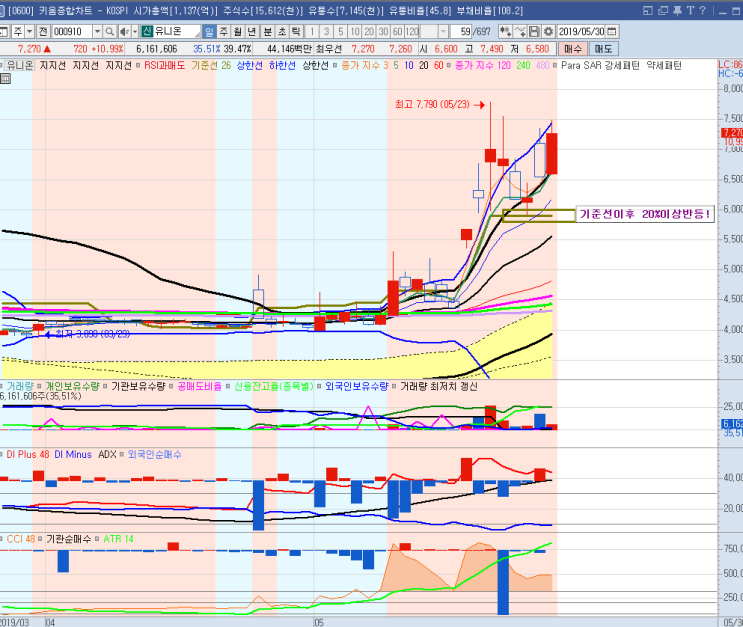Click the 외국인순매수 indicator label
The height and width of the screenshot is (627, 743).
154,454
